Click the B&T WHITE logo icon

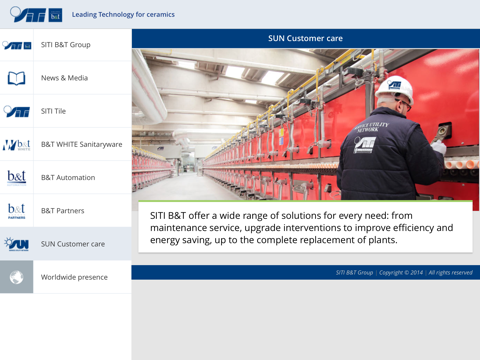pyautogui.click(x=17, y=144)
